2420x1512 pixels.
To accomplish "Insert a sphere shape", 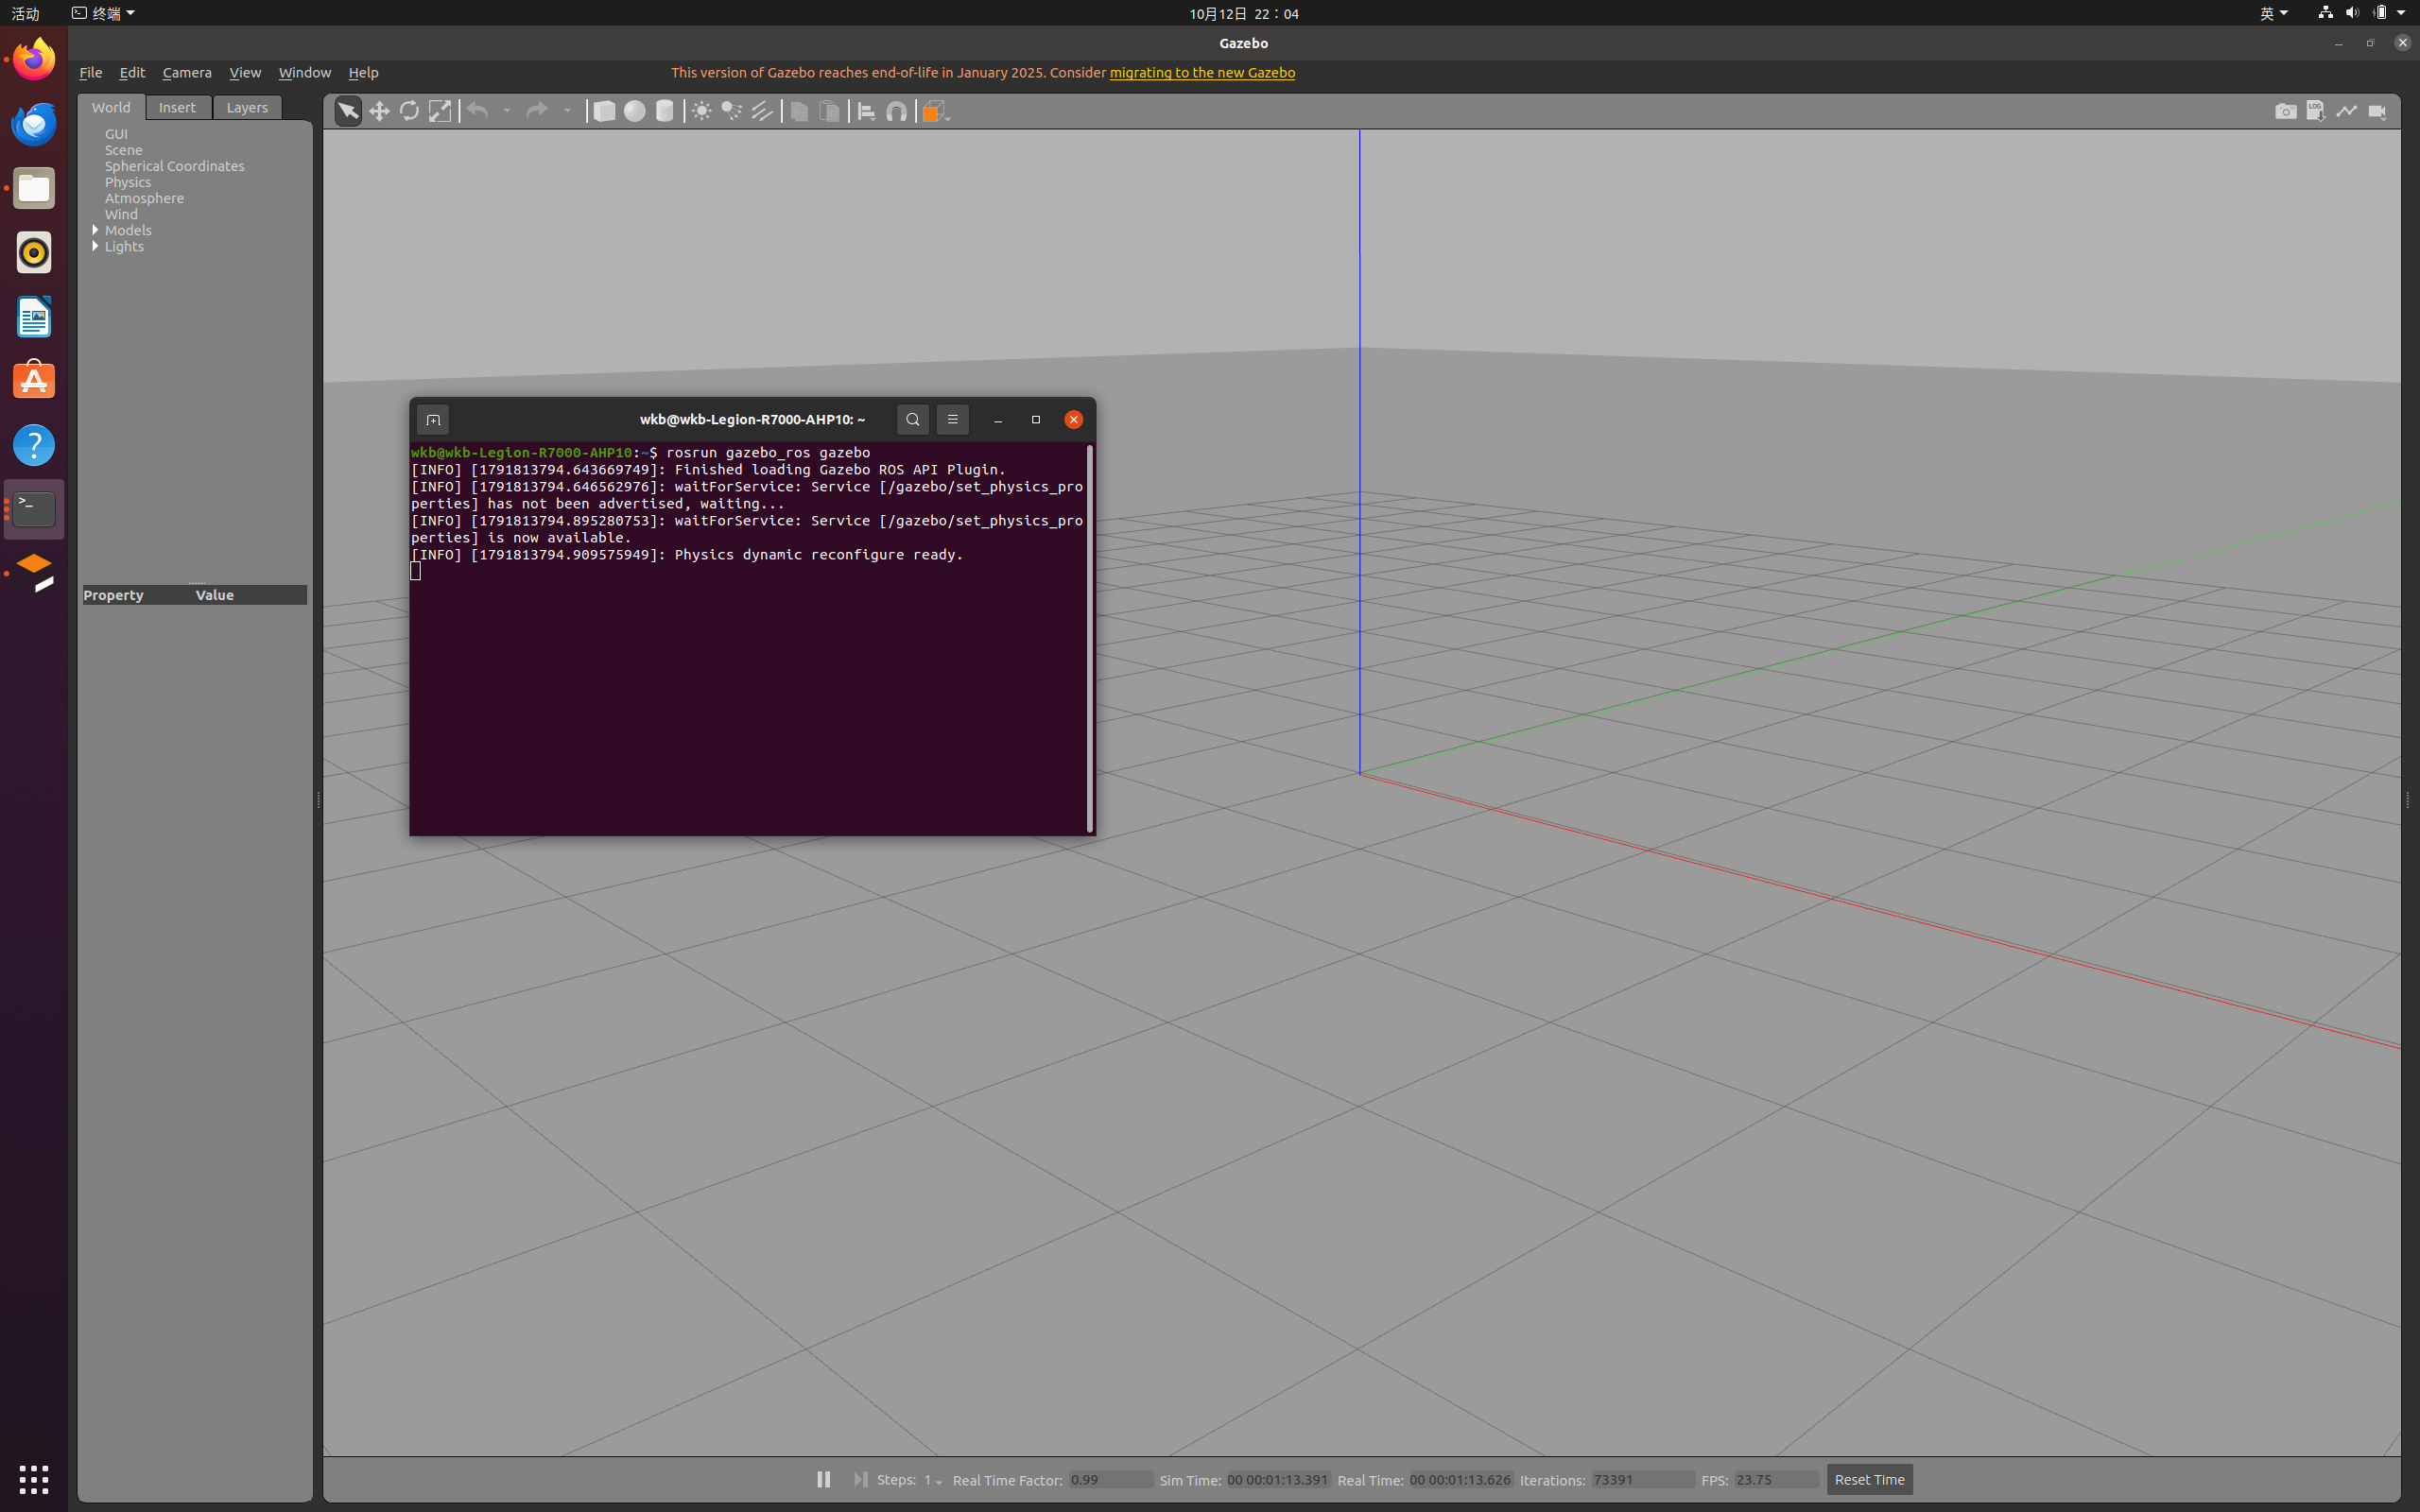I will tap(634, 111).
